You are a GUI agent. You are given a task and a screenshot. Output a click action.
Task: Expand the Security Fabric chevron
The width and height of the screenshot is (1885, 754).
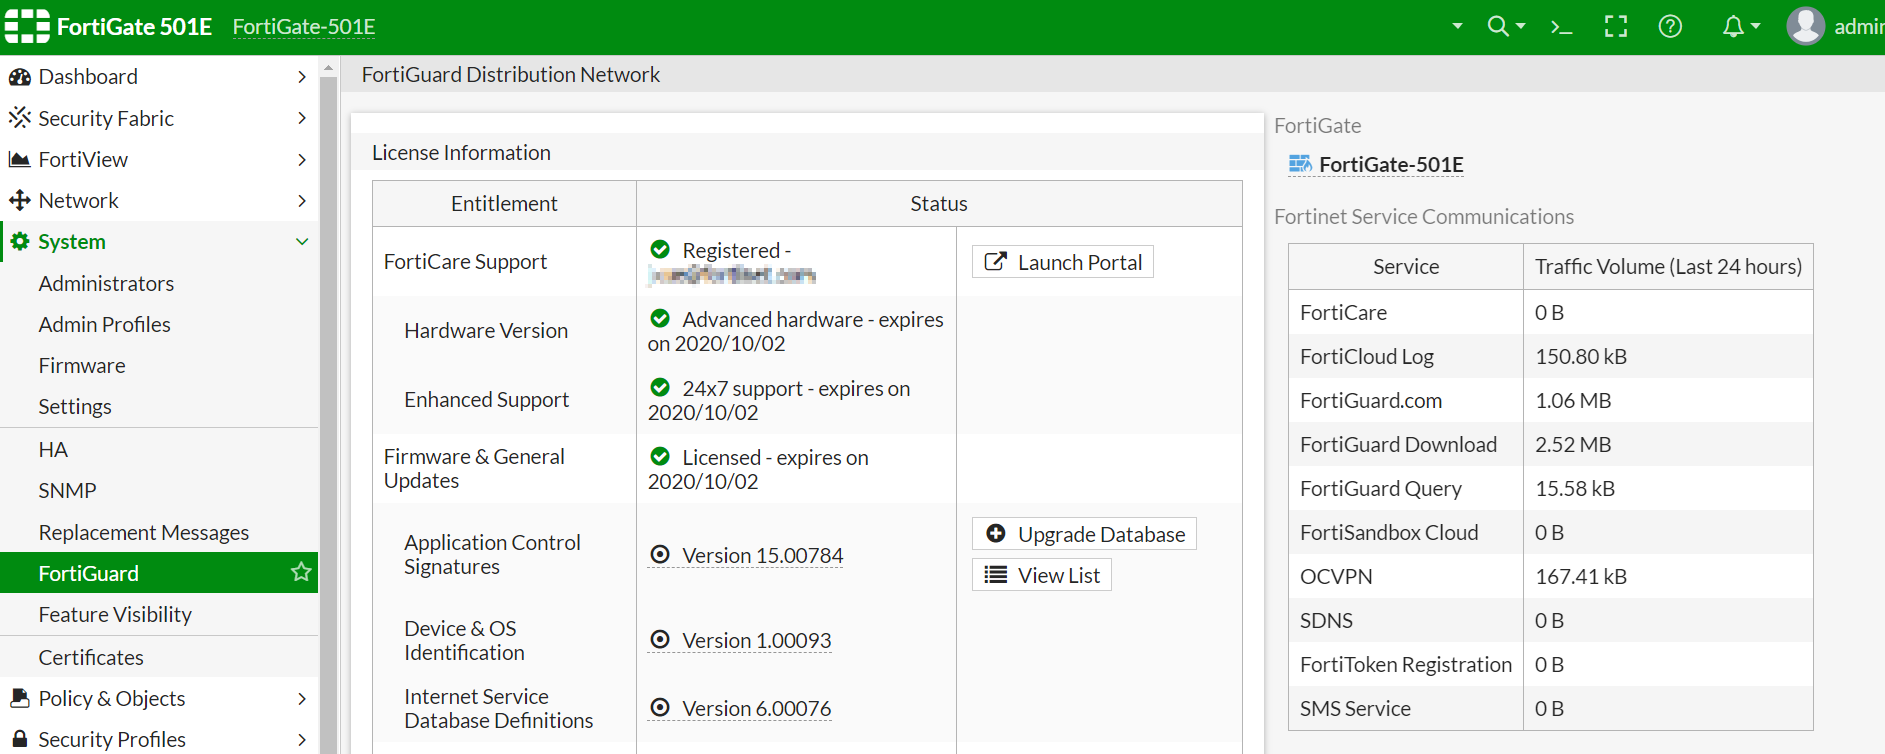tap(302, 118)
